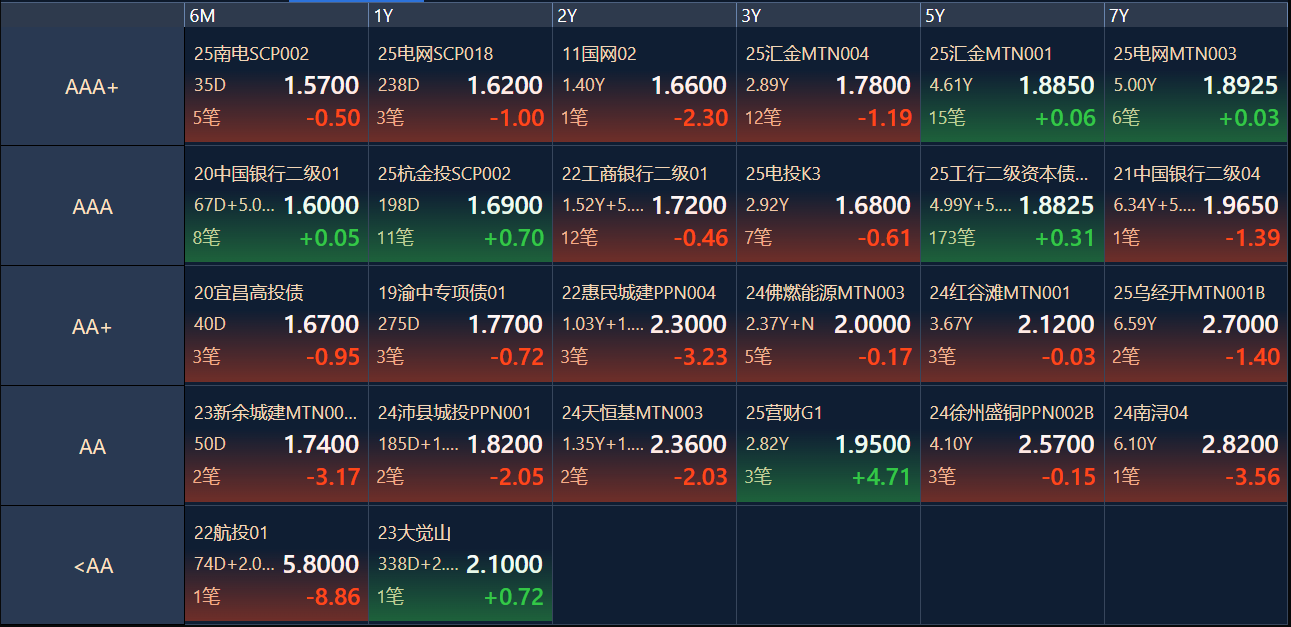Screen dimensions: 1291x627
Task: Click the -3.17 change value
Action: pos(333,477)
